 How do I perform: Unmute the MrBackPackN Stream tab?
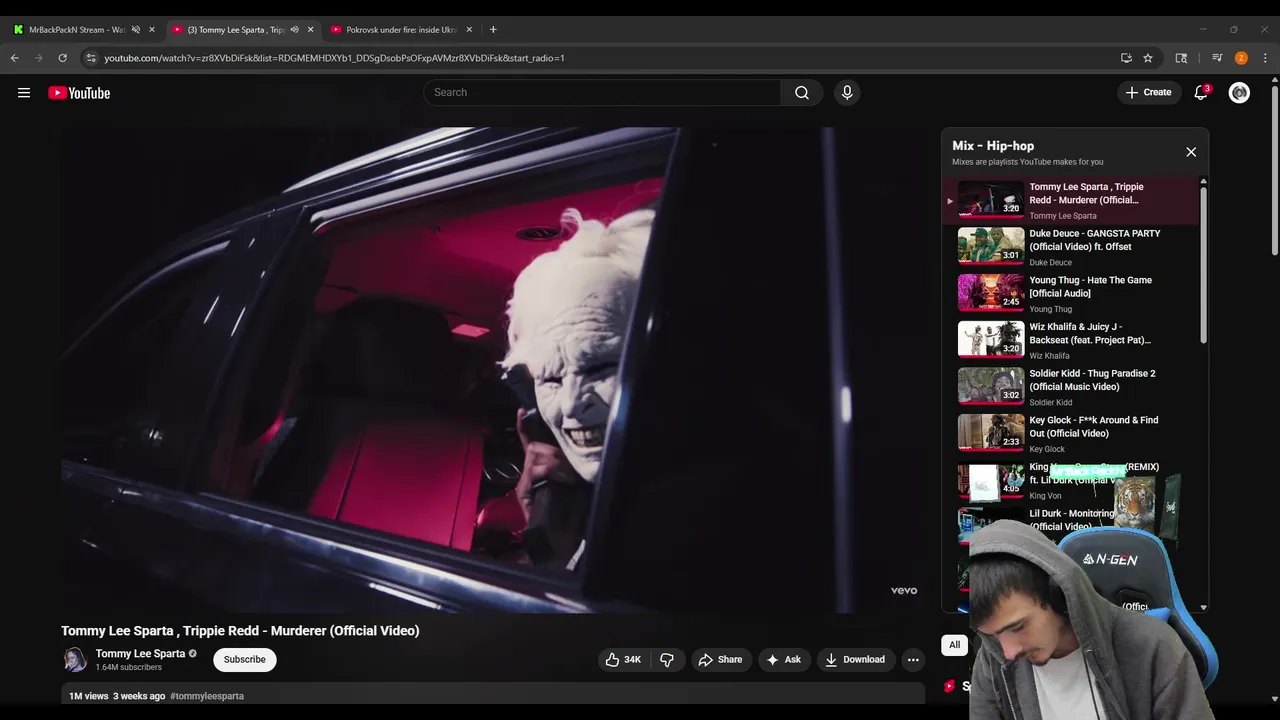point(136,30)
